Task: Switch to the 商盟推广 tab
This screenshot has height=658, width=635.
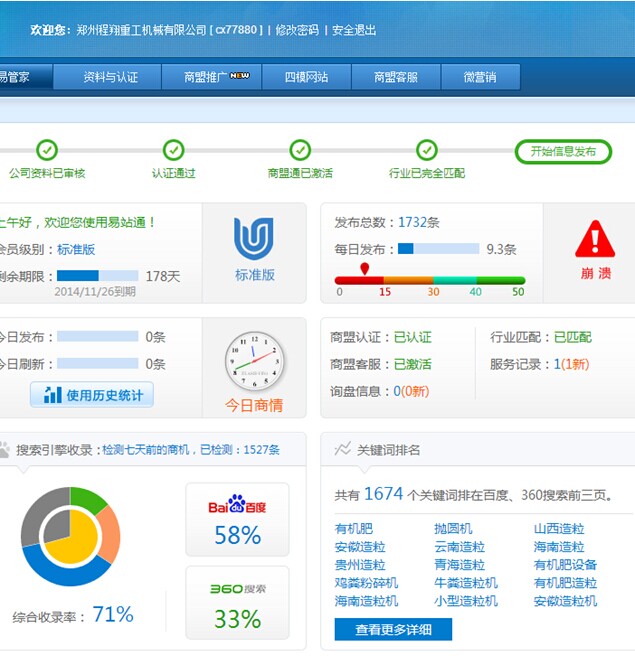Action: [x=216, y=77]
